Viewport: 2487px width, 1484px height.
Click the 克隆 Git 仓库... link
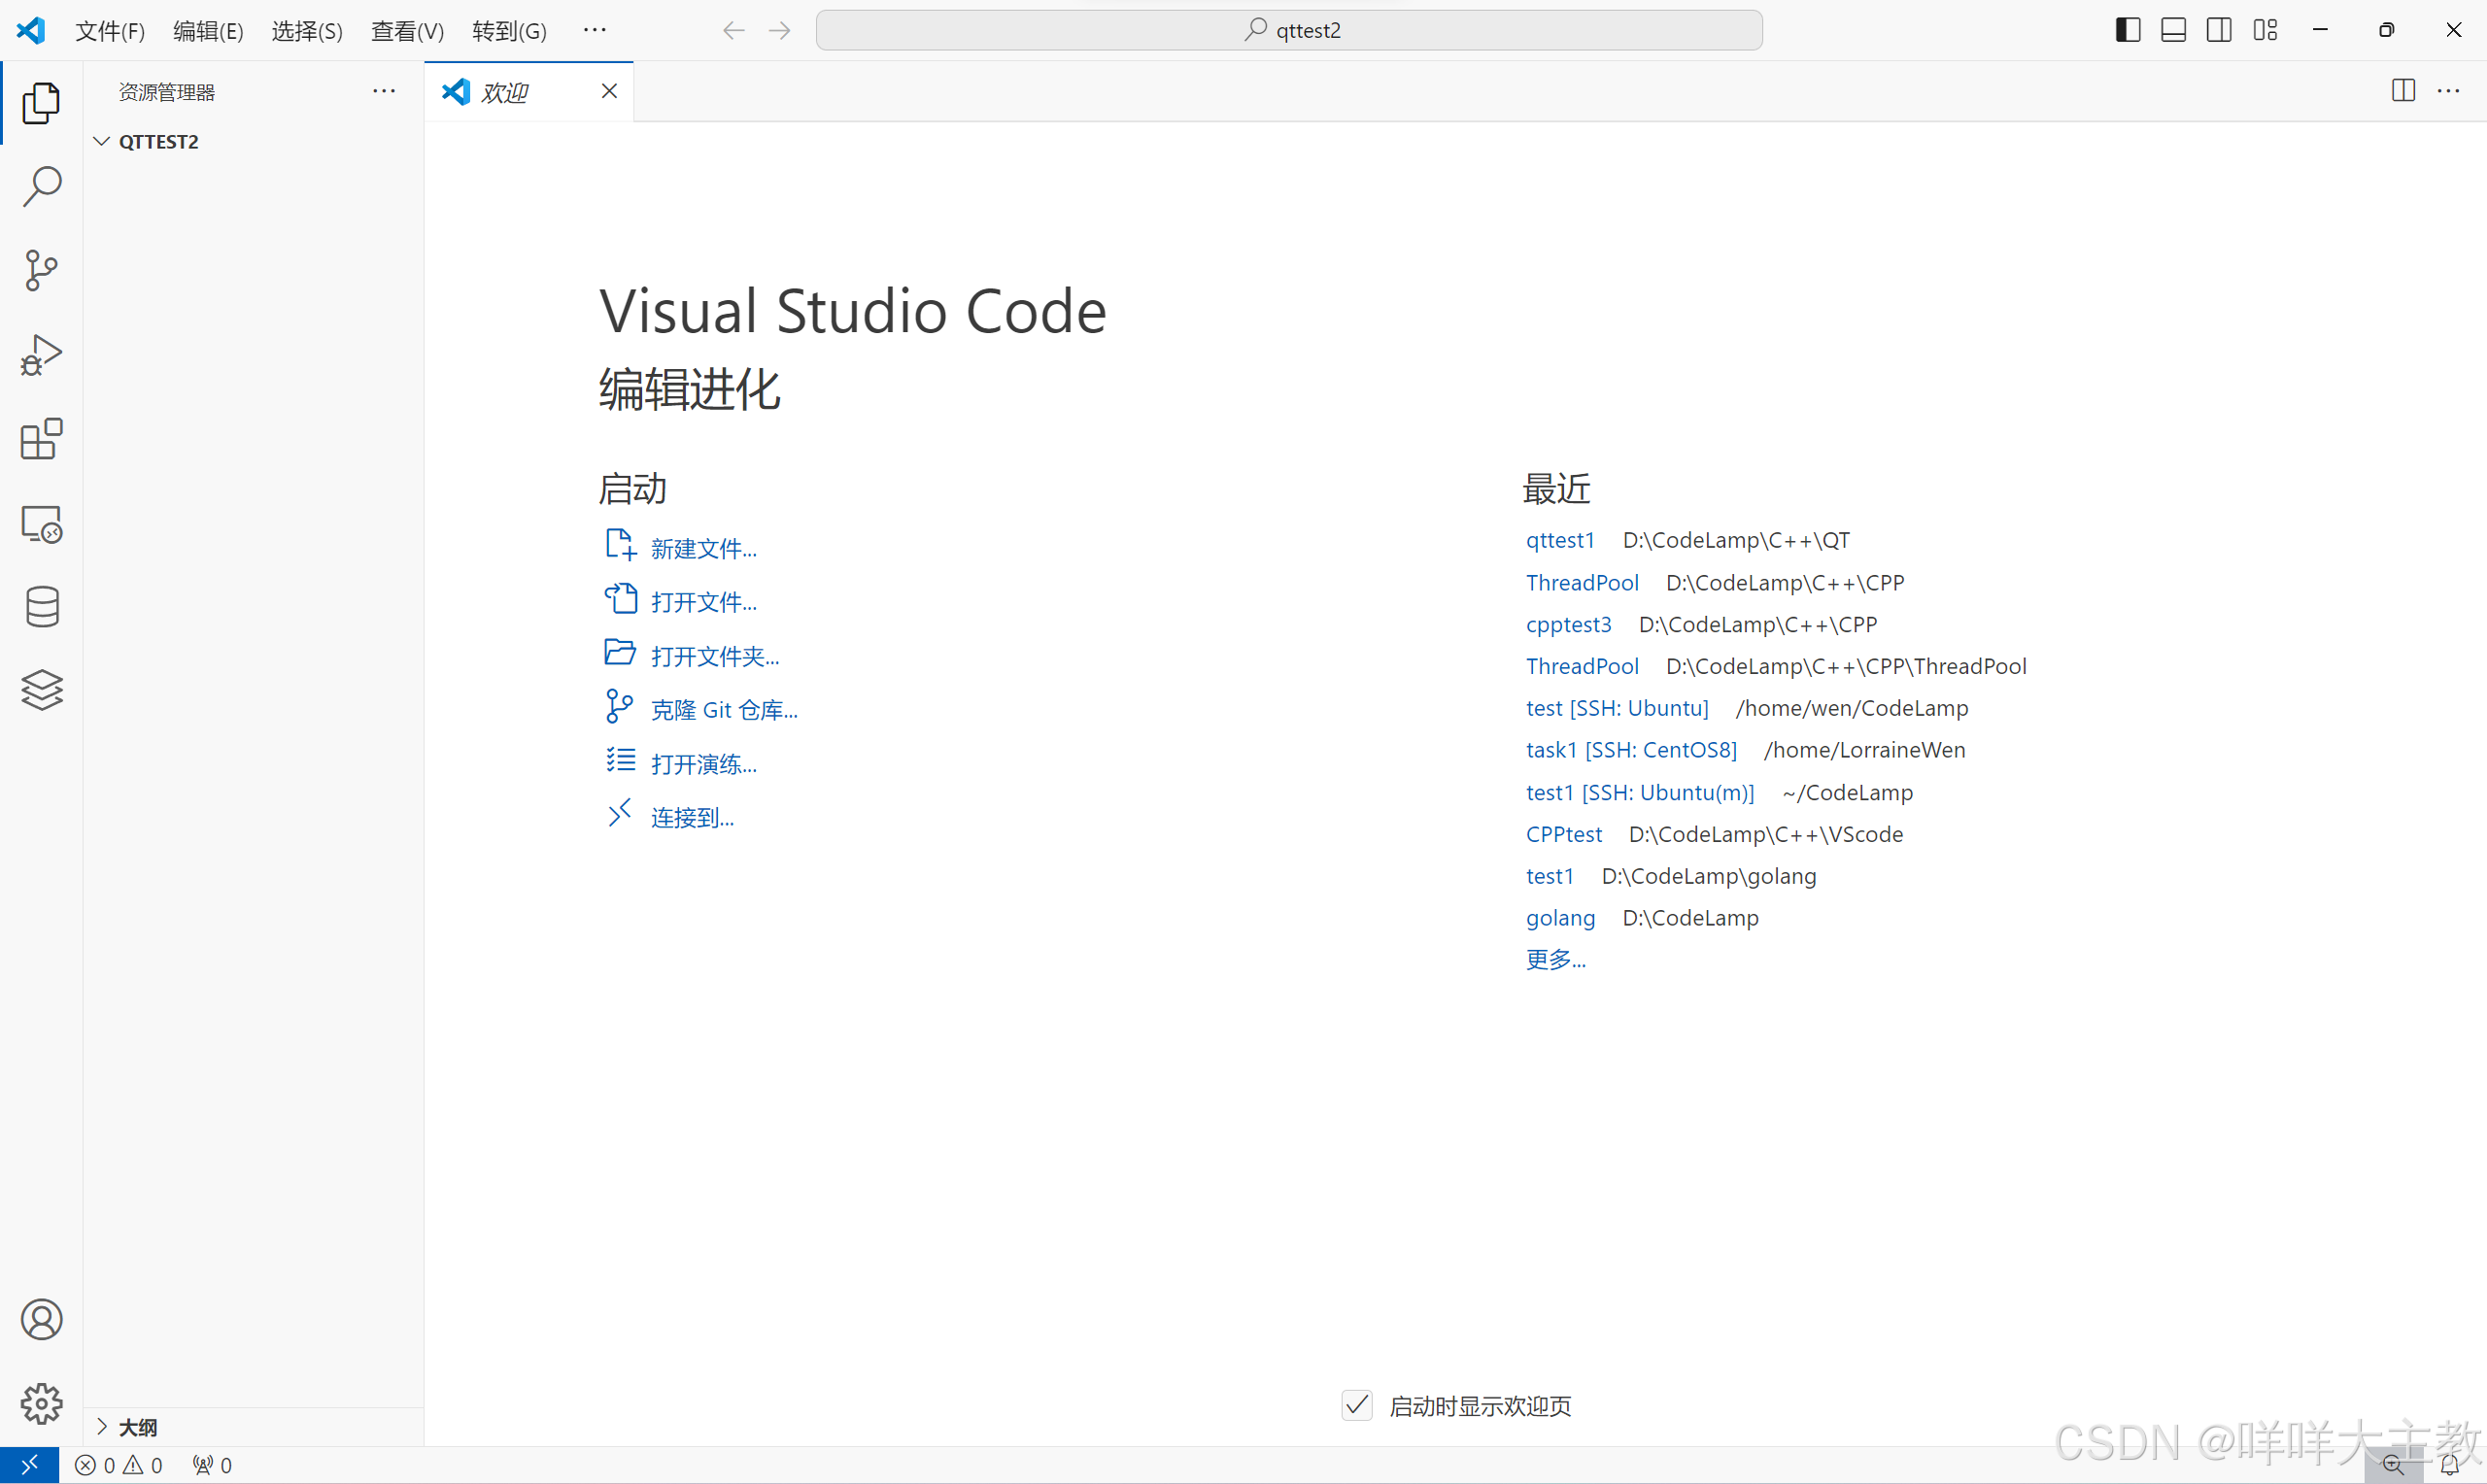724,710
